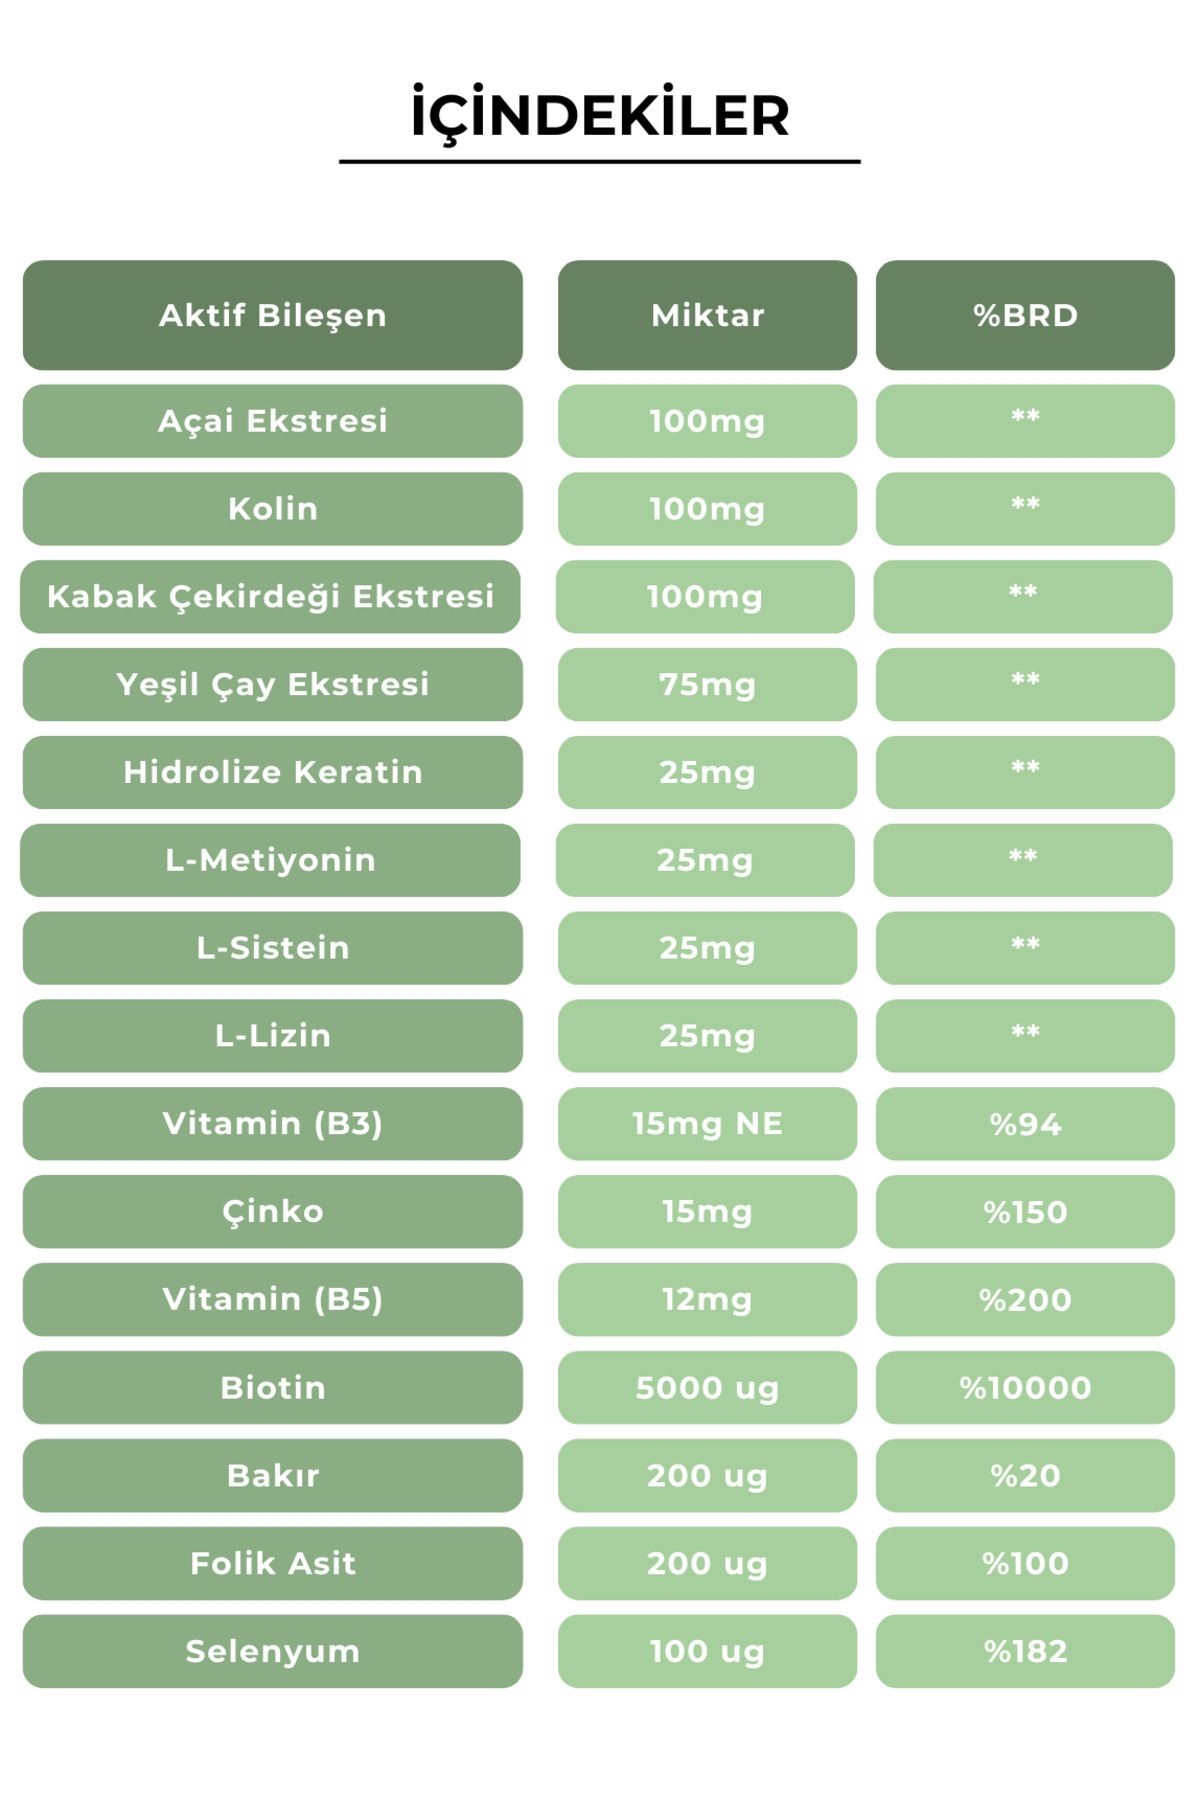Click the 15mg NE amount cell
The width and height of the screenshot is (1200, 1800).
pos(707,1124)
